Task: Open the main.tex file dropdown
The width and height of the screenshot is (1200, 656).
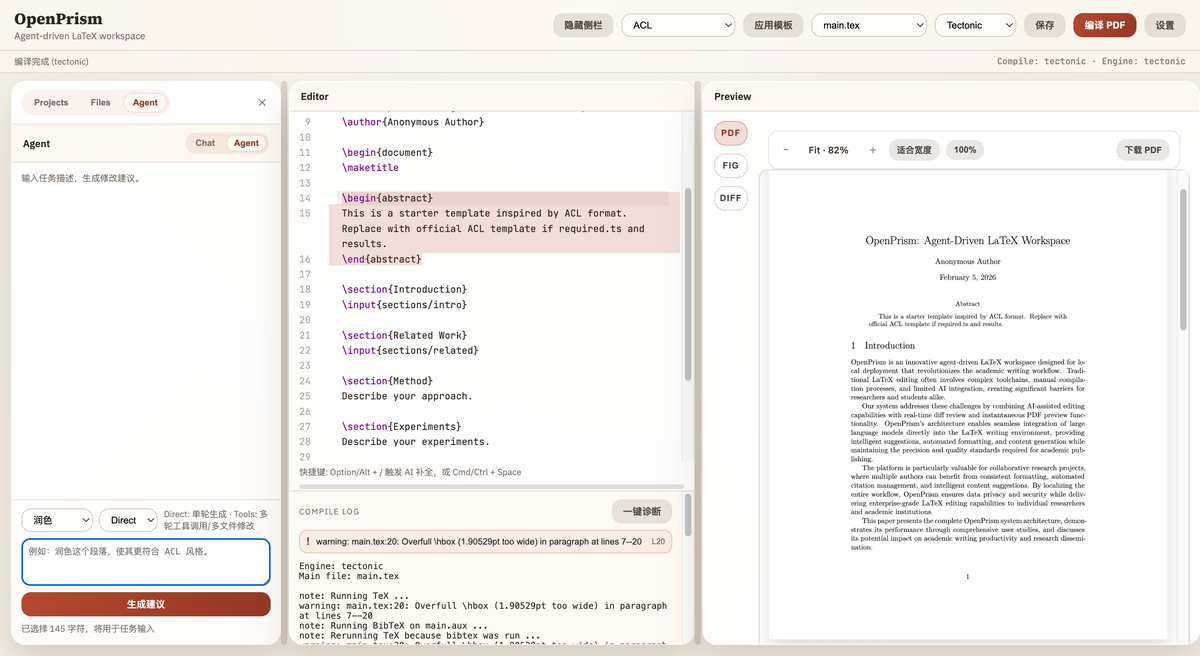Action: (x=869, y=25)
